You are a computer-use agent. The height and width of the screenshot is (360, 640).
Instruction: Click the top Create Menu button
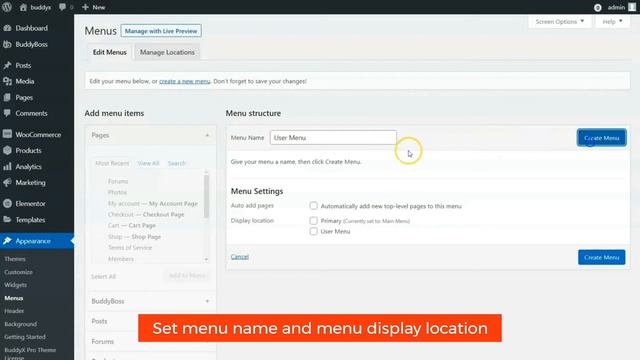point(601,138)
